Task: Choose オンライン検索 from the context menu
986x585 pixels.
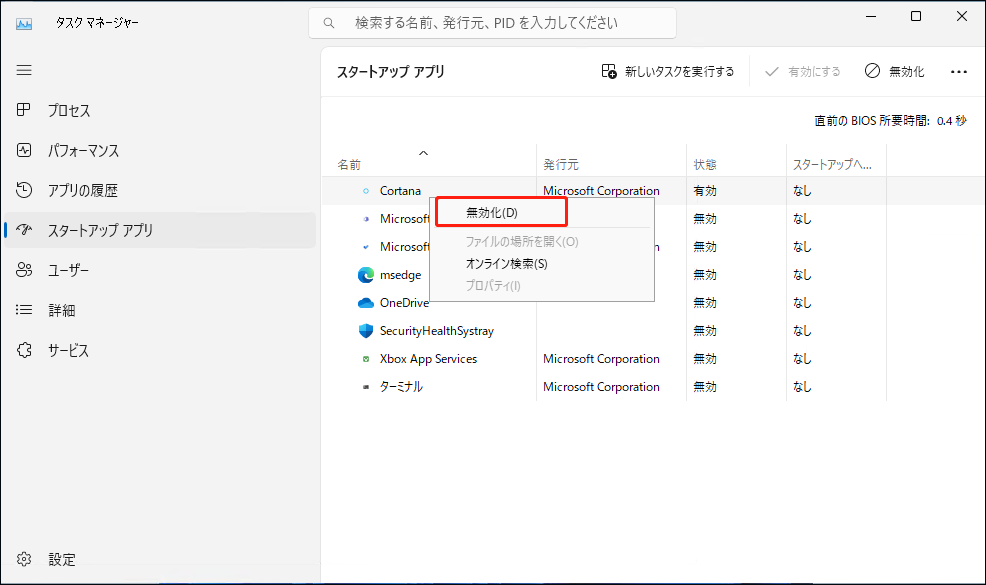Action: 505,263
